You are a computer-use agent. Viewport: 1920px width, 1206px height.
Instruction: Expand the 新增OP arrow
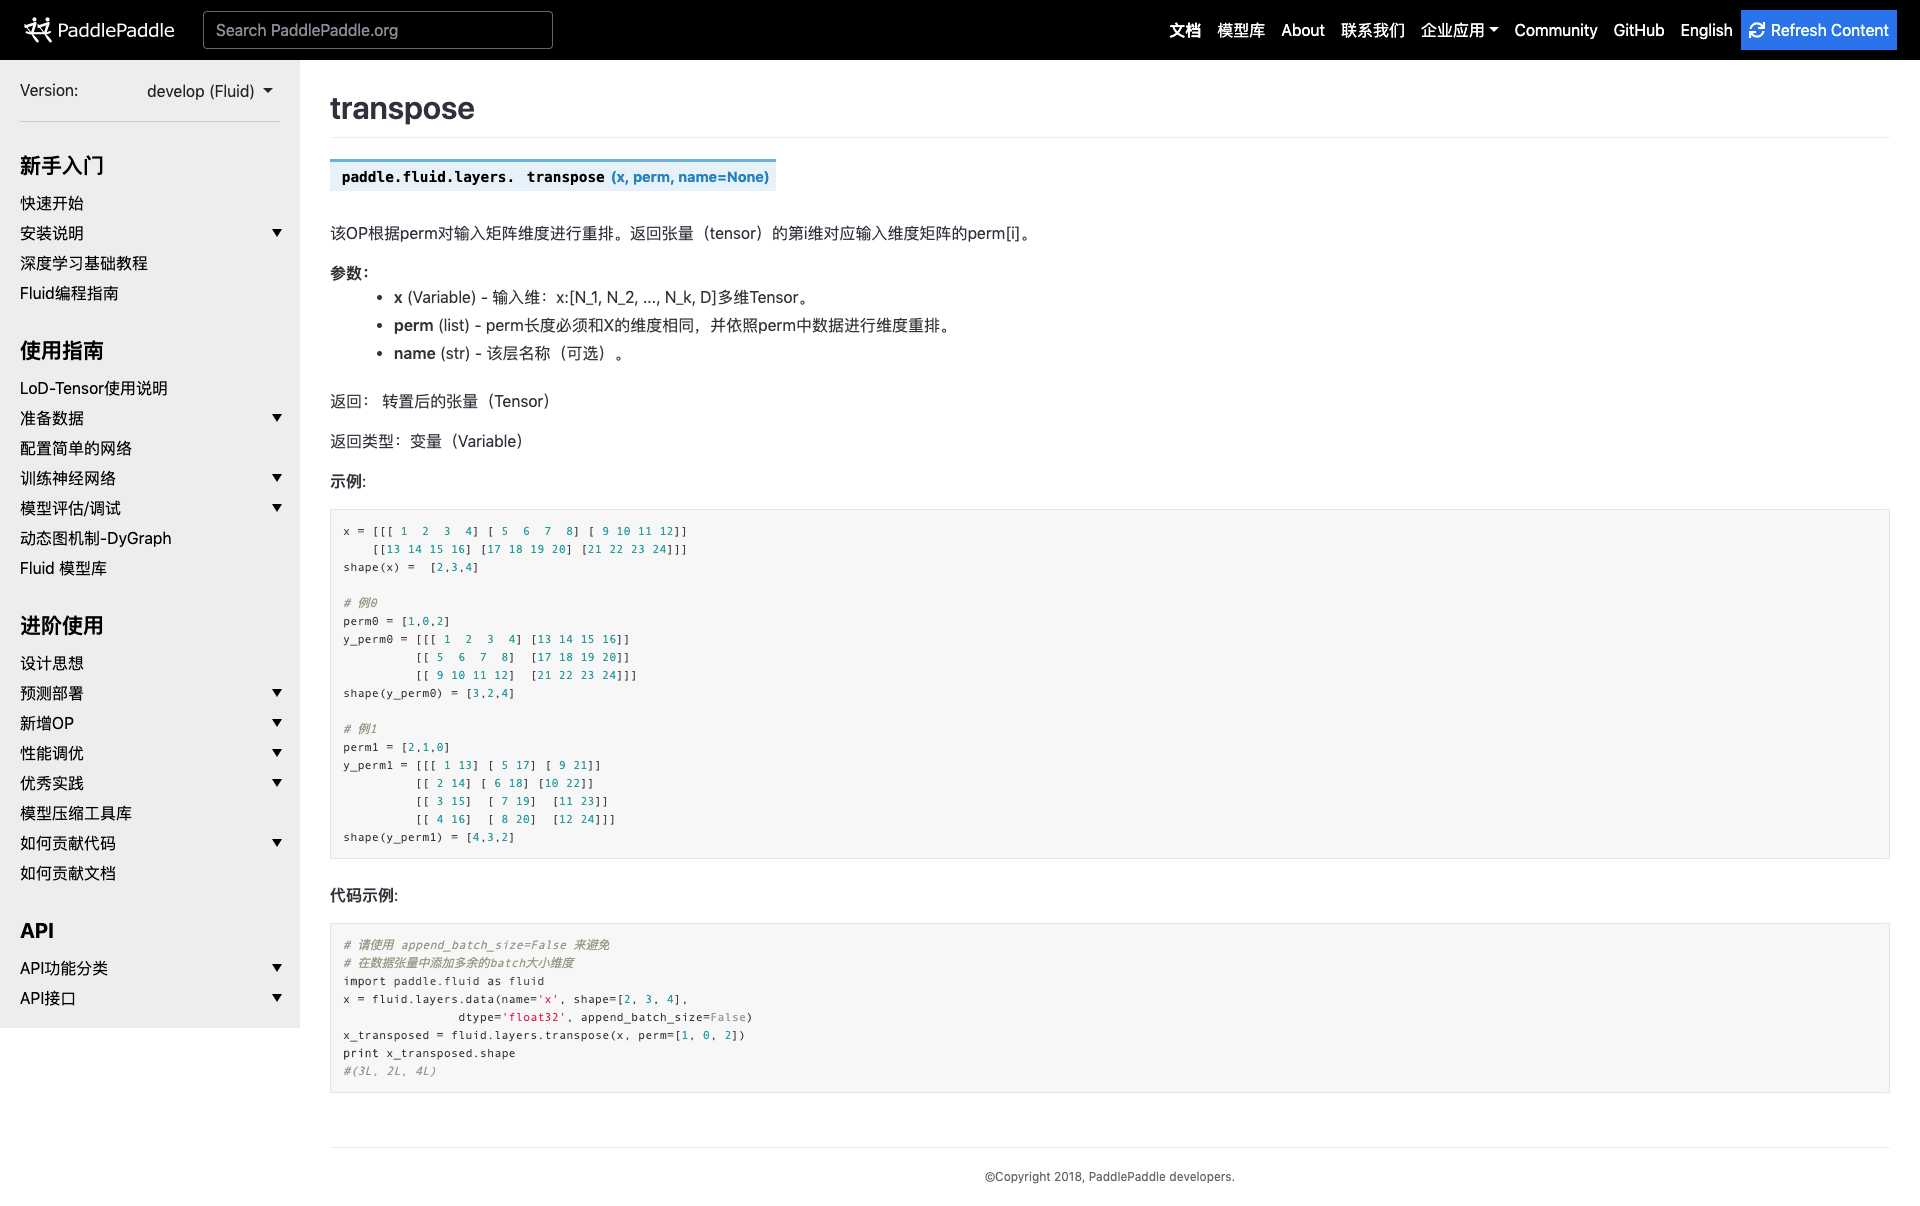(277, 723)
